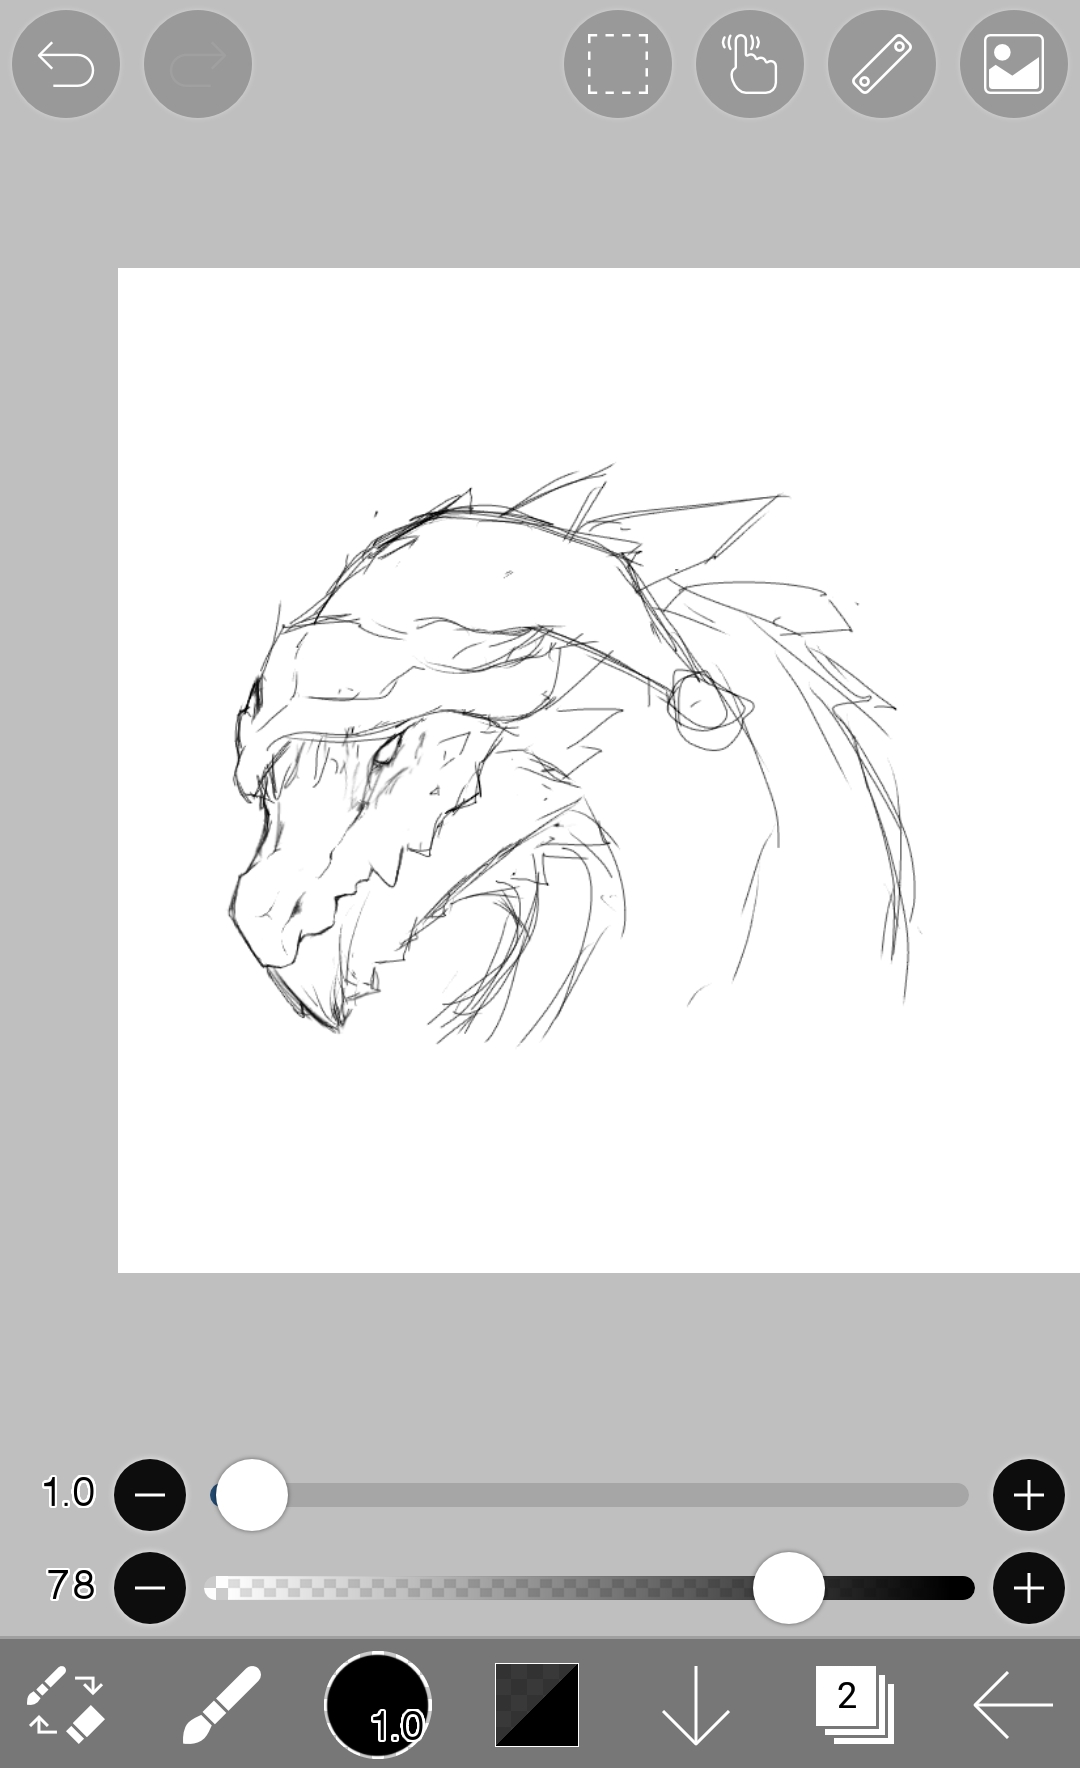The height and width of the screenshot is (1768, 1080).
Task: Click the opacity slider handle at 78
Action: coord(789,1588)
